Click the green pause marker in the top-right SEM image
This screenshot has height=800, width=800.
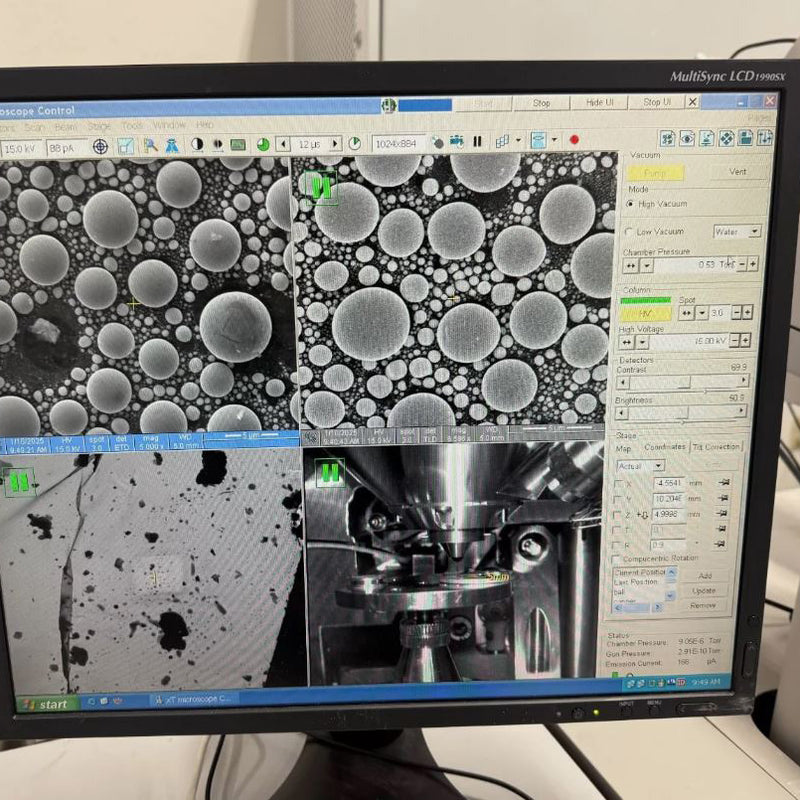click(x=321, y=188)
